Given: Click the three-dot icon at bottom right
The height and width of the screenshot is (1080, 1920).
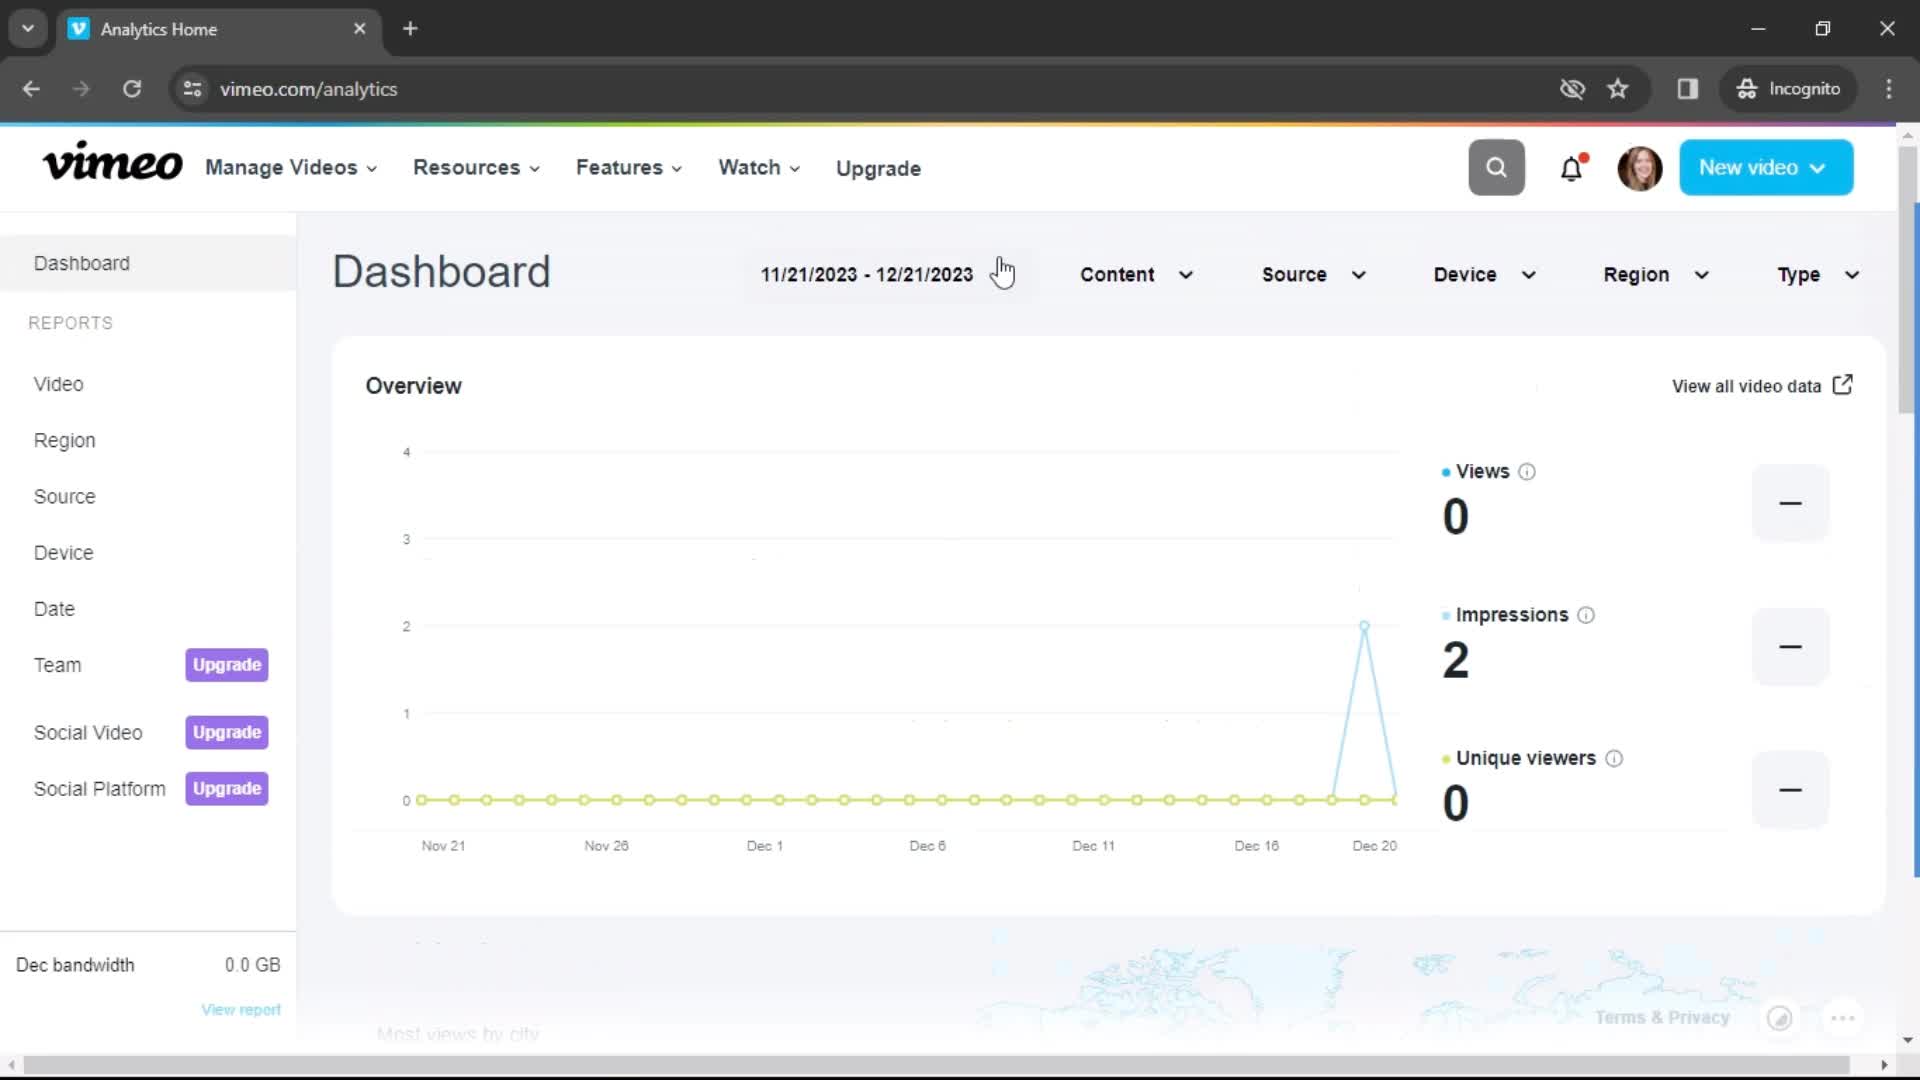Looking at the screenshot, I should point(1842,1018).
